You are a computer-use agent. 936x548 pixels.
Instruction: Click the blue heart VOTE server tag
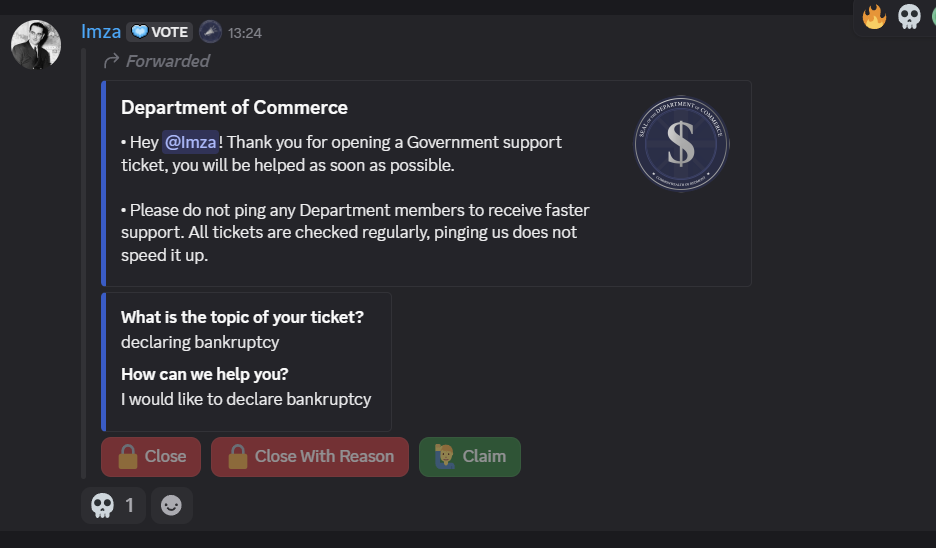point(159,32)
